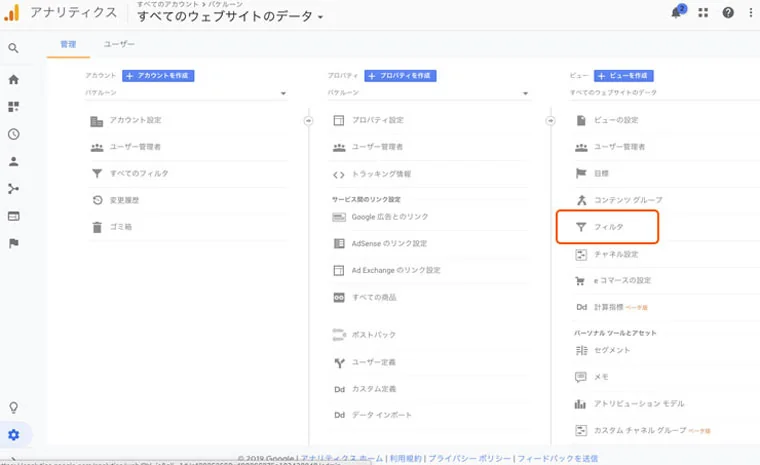Expand the property selector dropdown
Viewport: 760px width, 465px height.
(428, 93)
